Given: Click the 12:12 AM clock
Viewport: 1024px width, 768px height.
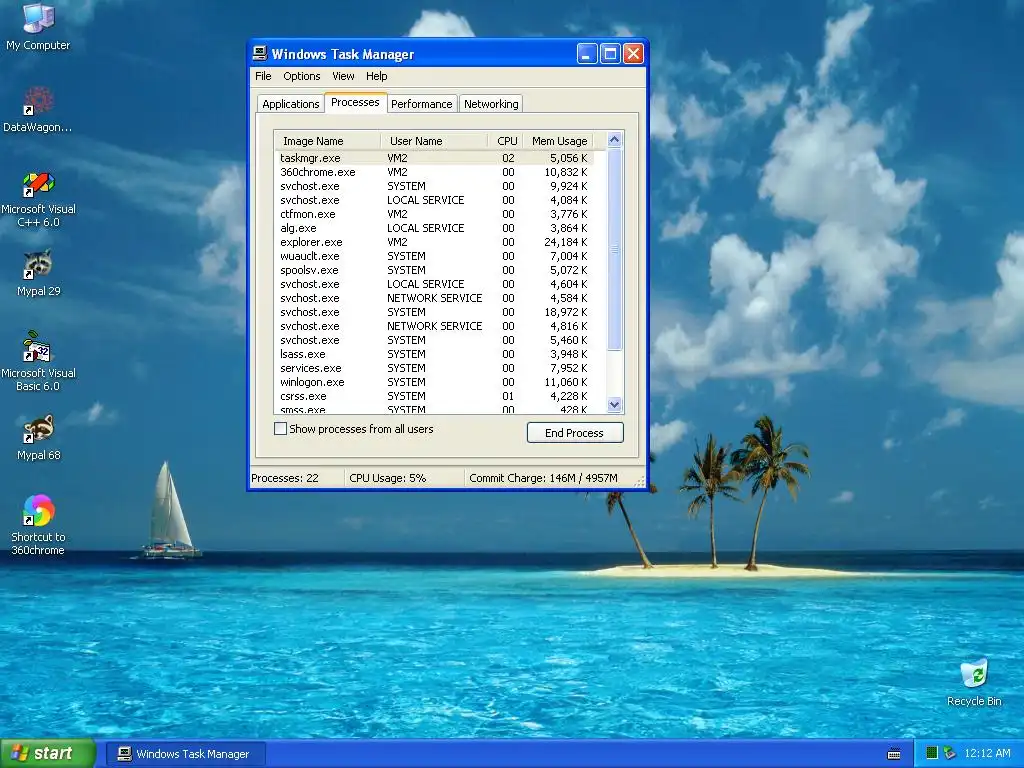Looking at the screenshot, I should pyautogui.click(x=987, y=753).
